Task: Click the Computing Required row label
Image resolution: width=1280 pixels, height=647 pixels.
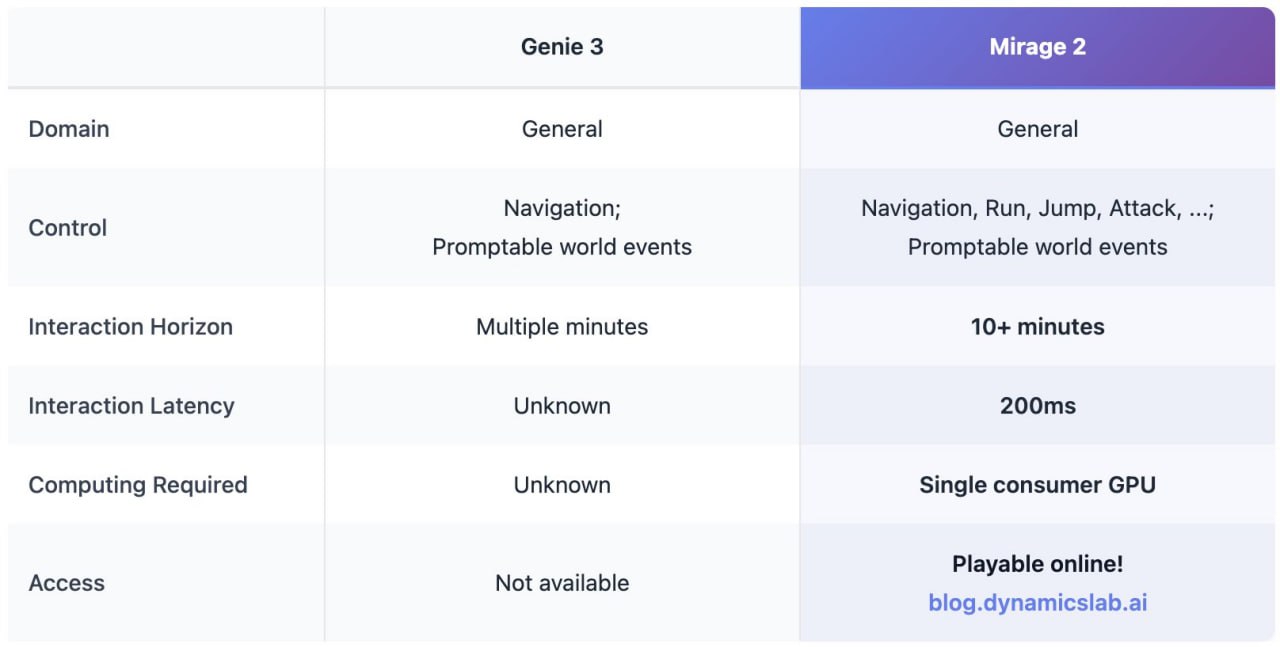Action: click(x=137, y=485)
